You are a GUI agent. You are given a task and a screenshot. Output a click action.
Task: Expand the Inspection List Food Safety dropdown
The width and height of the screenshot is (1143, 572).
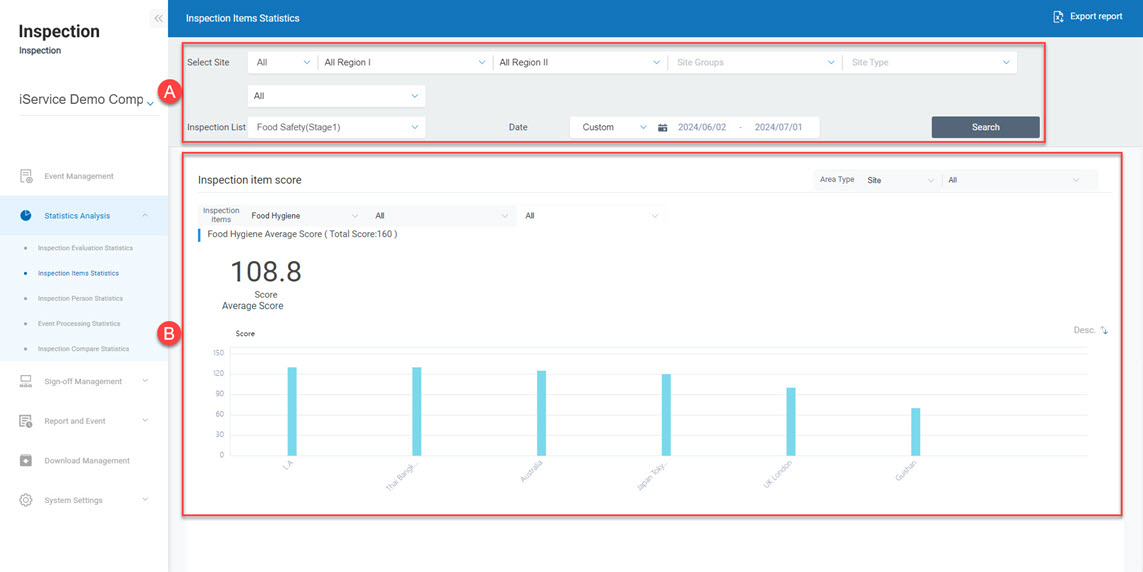pos(336,127)
